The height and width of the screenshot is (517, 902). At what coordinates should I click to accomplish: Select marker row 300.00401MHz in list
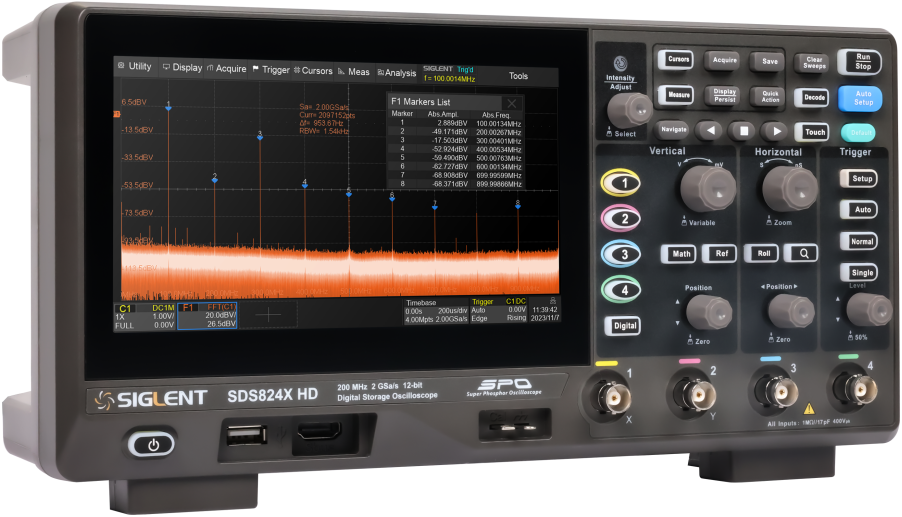456,140
